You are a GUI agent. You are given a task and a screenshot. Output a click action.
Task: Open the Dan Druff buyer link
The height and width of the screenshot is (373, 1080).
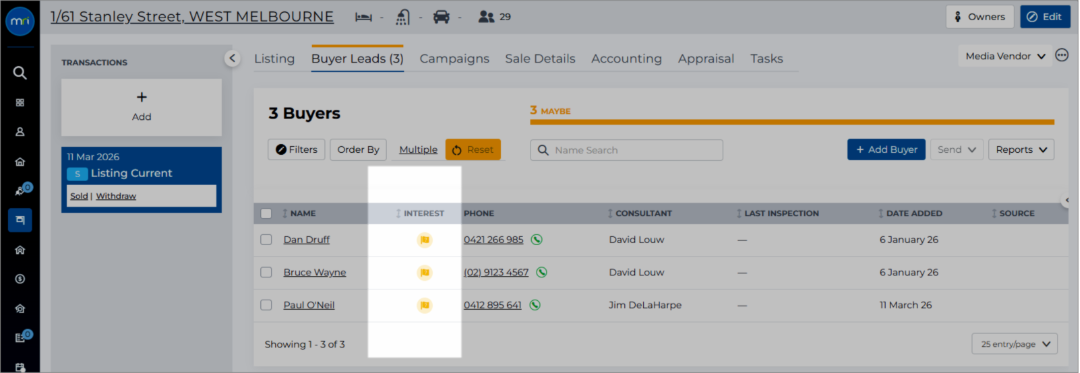(307, 239)
